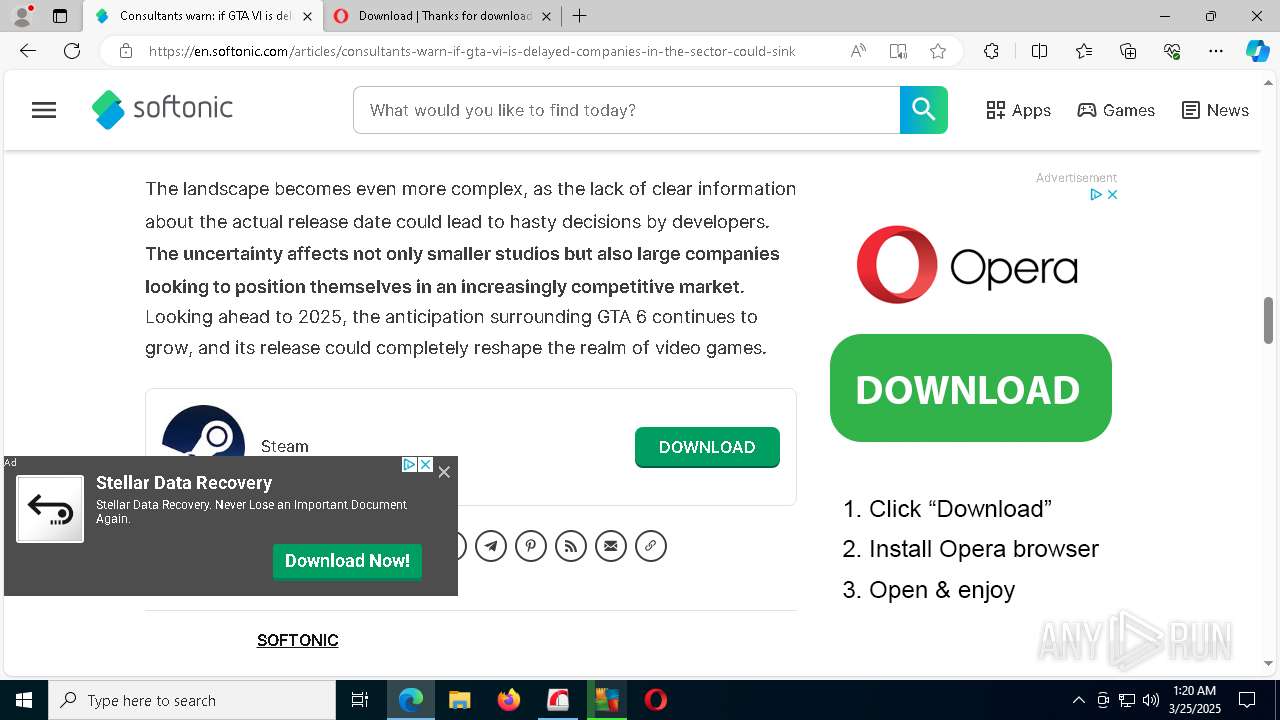Click the browser address bar URL
The height and width of the screenshot is (720, 1280).
(472, 51)
